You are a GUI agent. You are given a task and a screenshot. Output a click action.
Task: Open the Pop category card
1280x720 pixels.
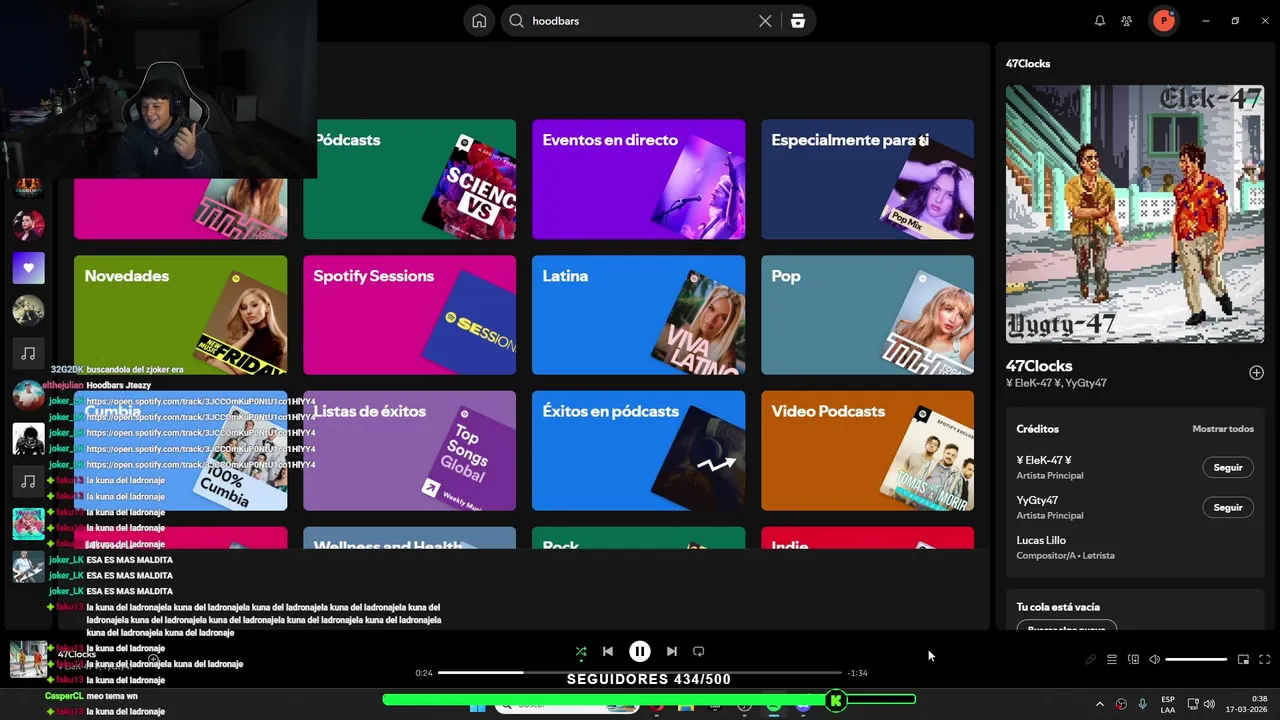[x=867, y=315]
